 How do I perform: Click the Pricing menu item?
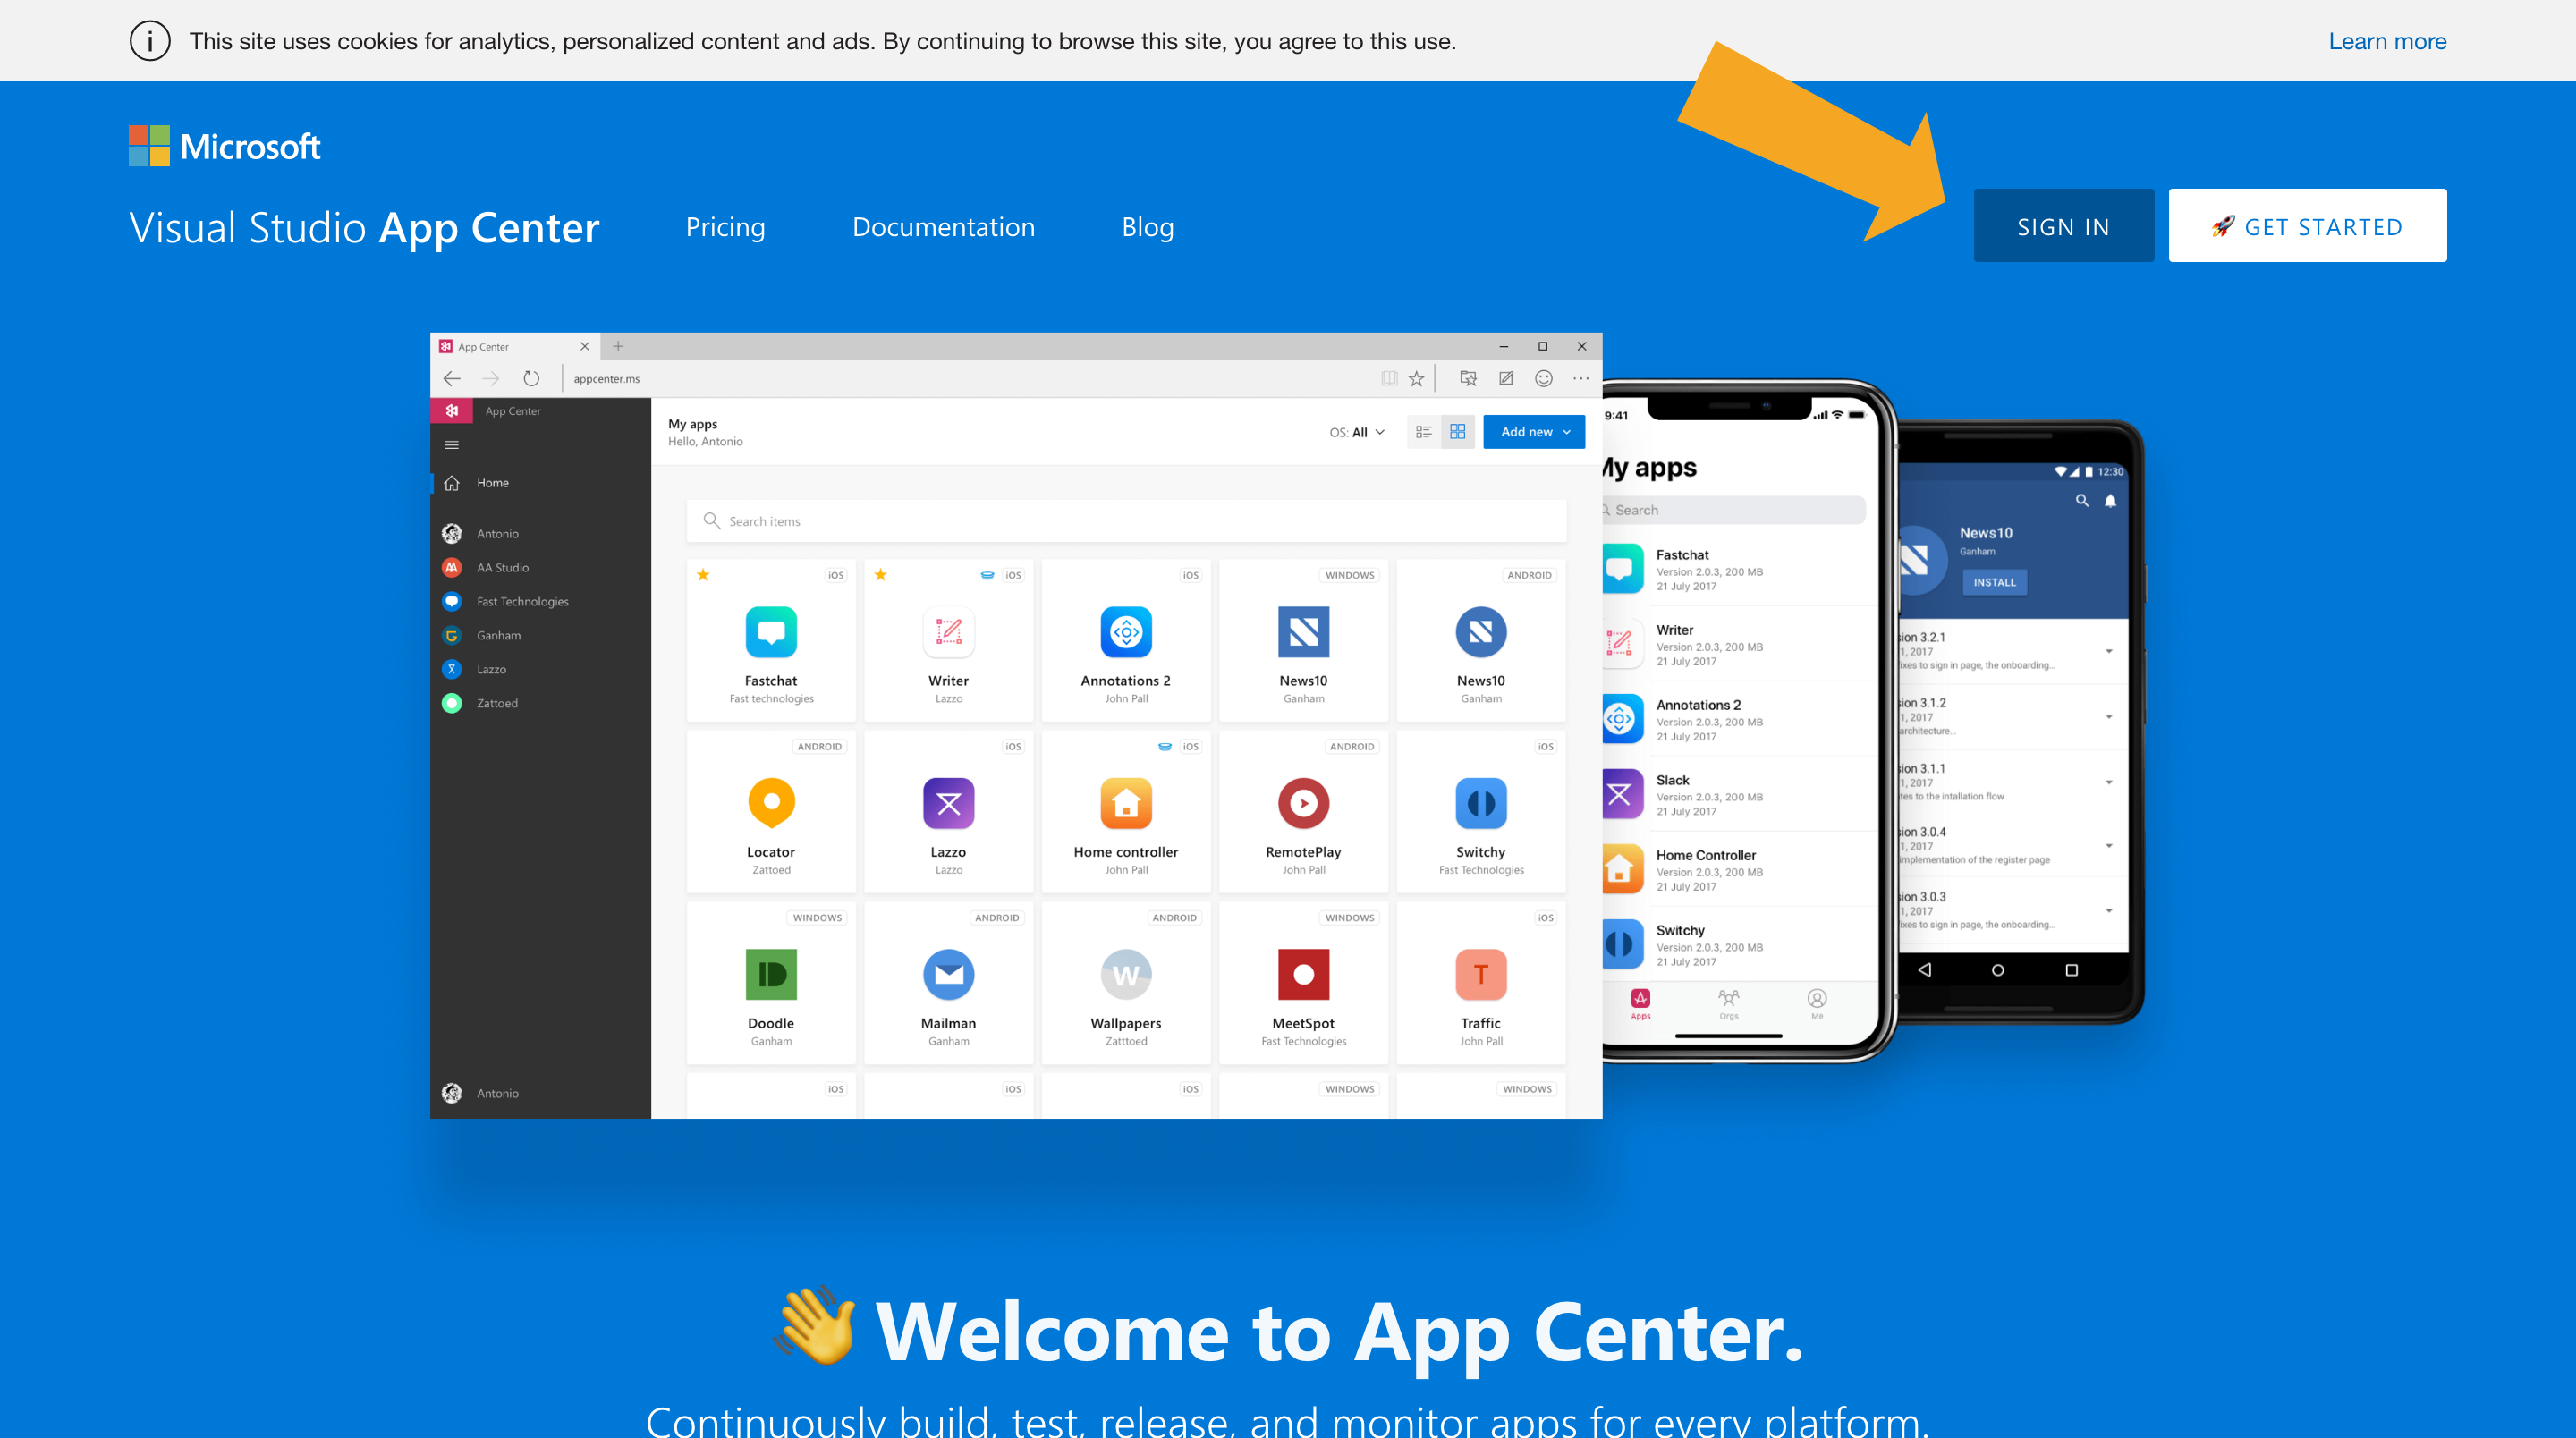(x=725, y=224)
